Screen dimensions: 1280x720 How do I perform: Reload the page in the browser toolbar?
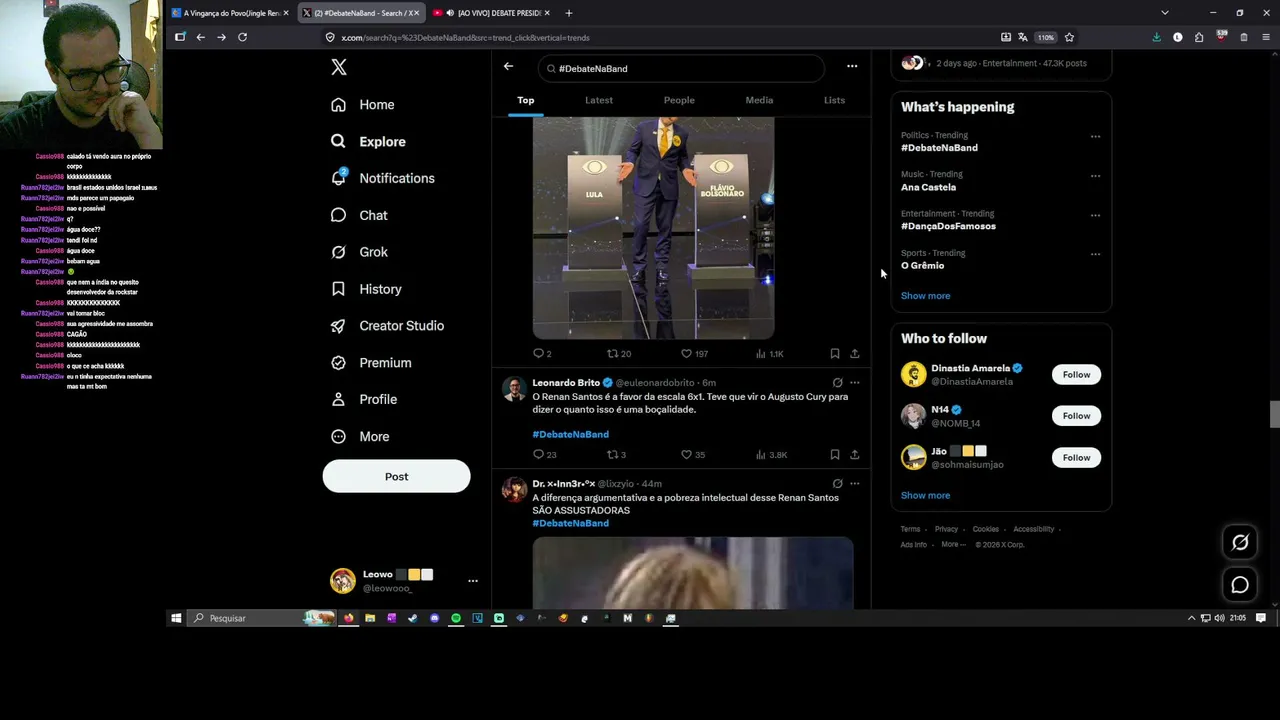point(242,37)
